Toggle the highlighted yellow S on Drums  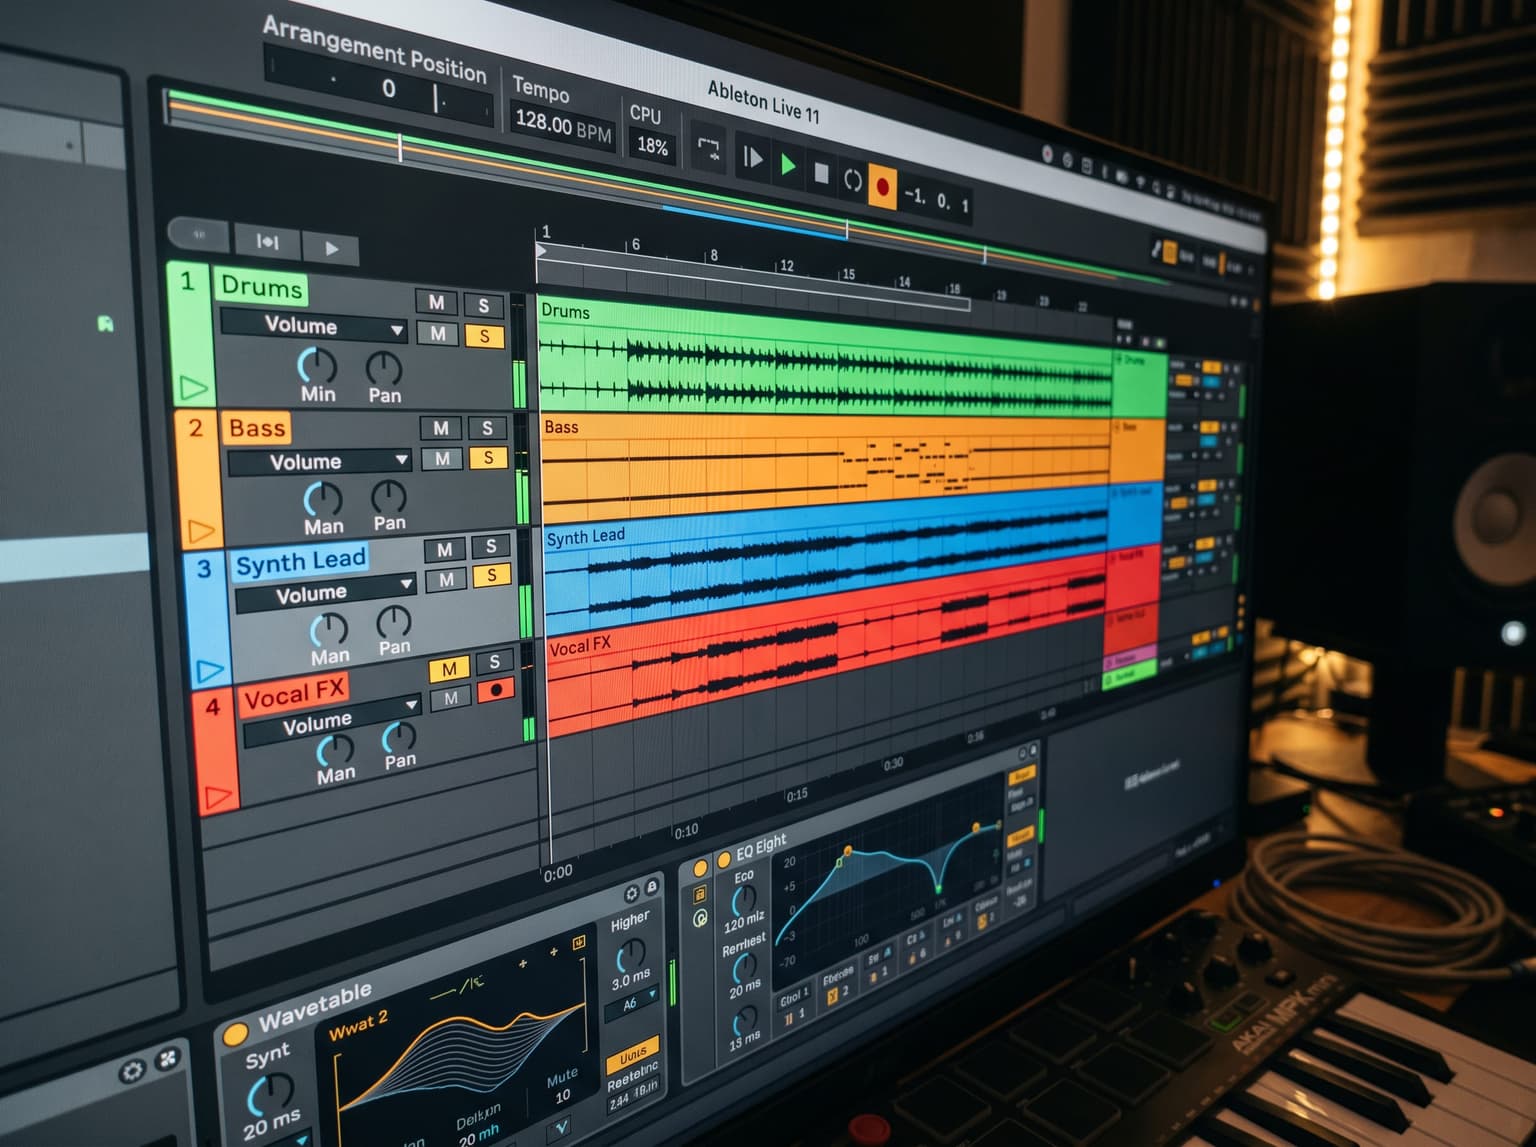pyautogui.click(x=485, y=336)
